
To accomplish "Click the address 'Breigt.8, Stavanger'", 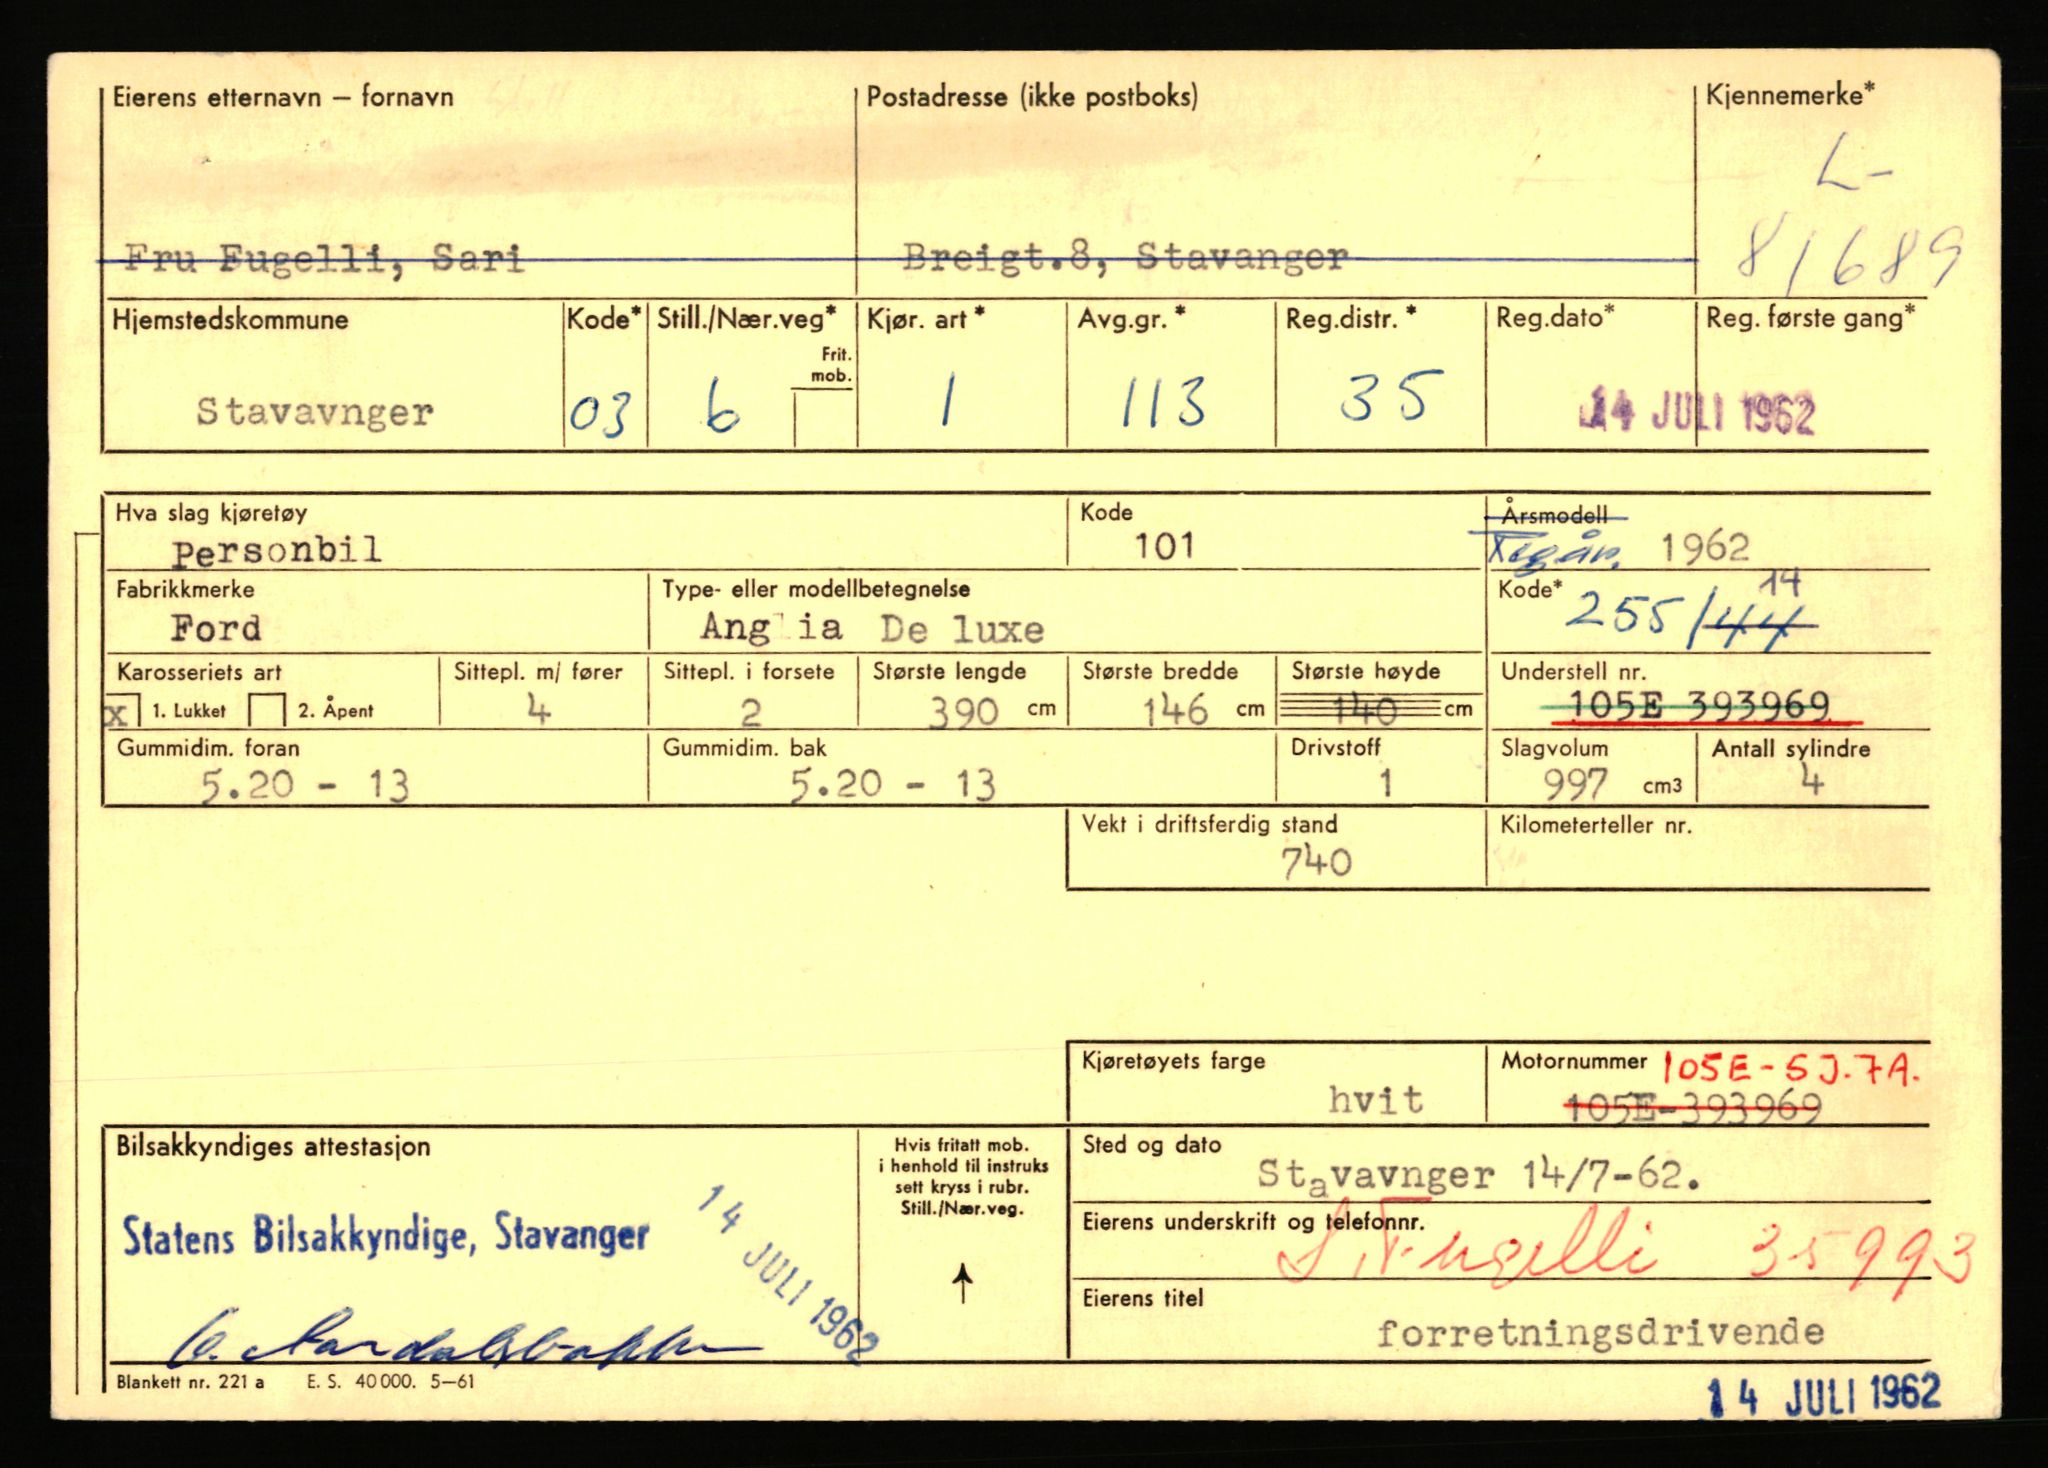I will tap(1126, 258).
